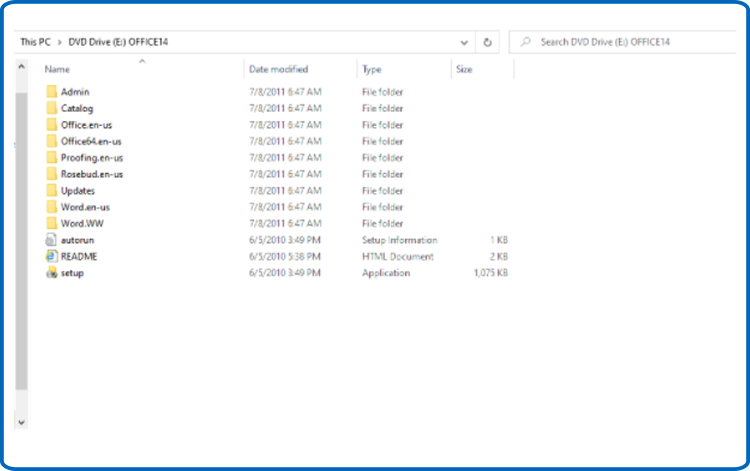Sort by the Type column header

point(372,69)
